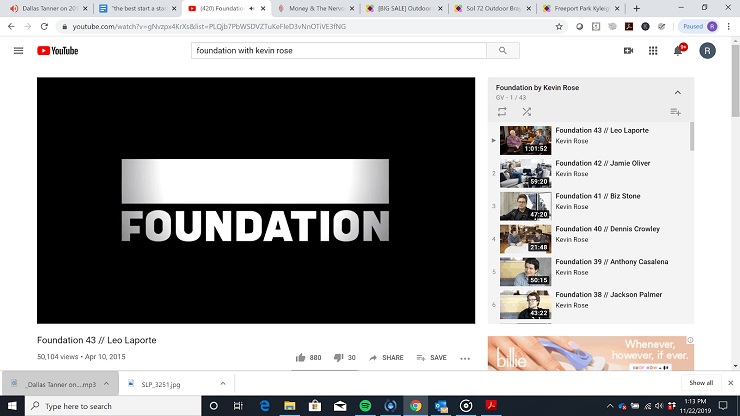Open Microsoft Edge from the taskbar
The image size is (740, 416).
(x=264, y=406)
